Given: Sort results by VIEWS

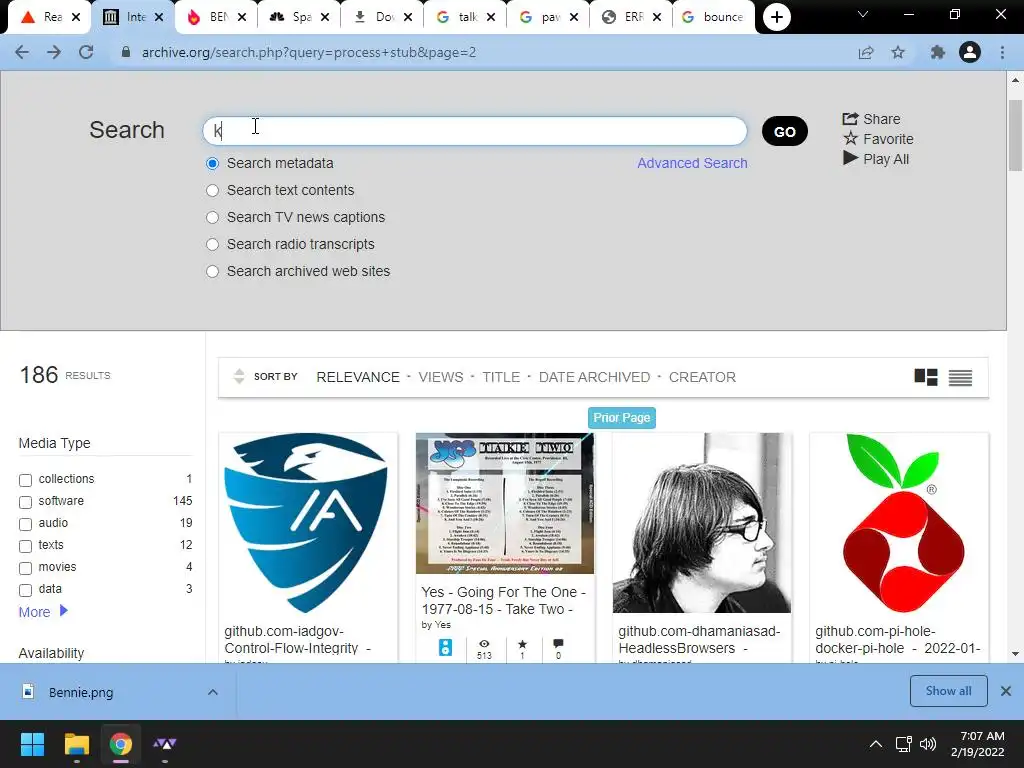Looking at the screenshot, I should pos(441,377).
